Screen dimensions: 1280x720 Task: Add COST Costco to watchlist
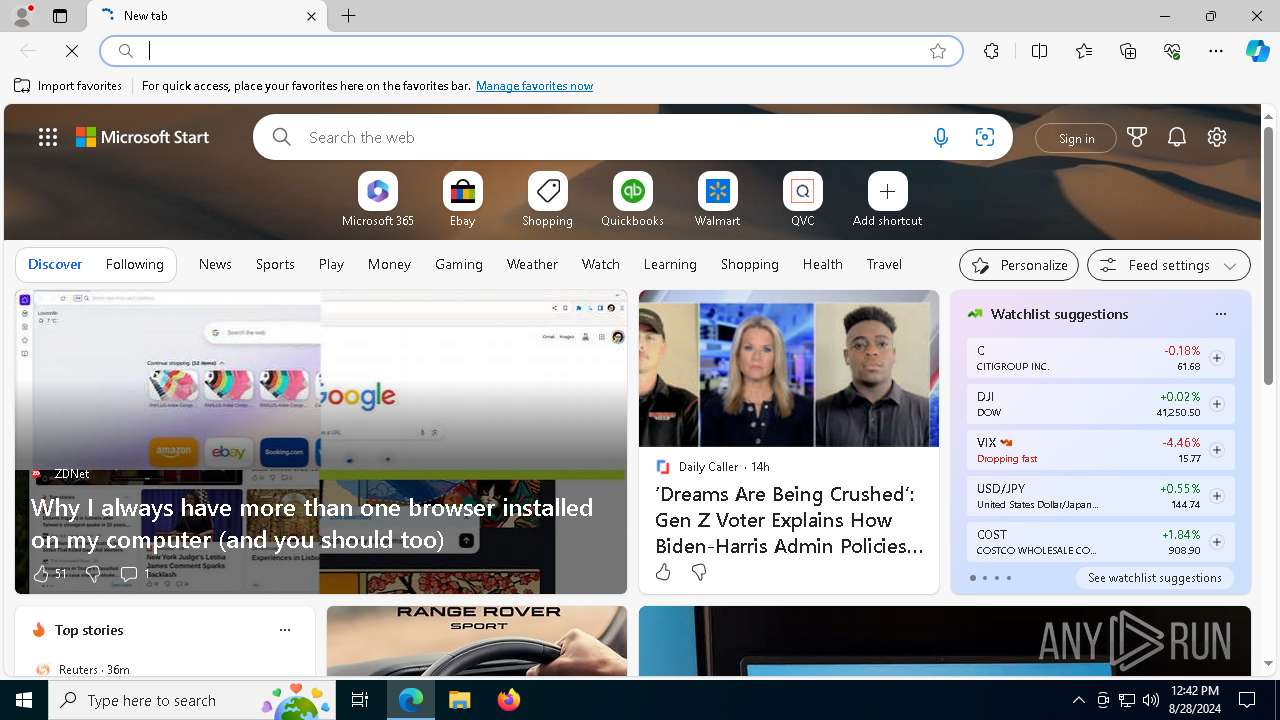tap(1216, 542)
